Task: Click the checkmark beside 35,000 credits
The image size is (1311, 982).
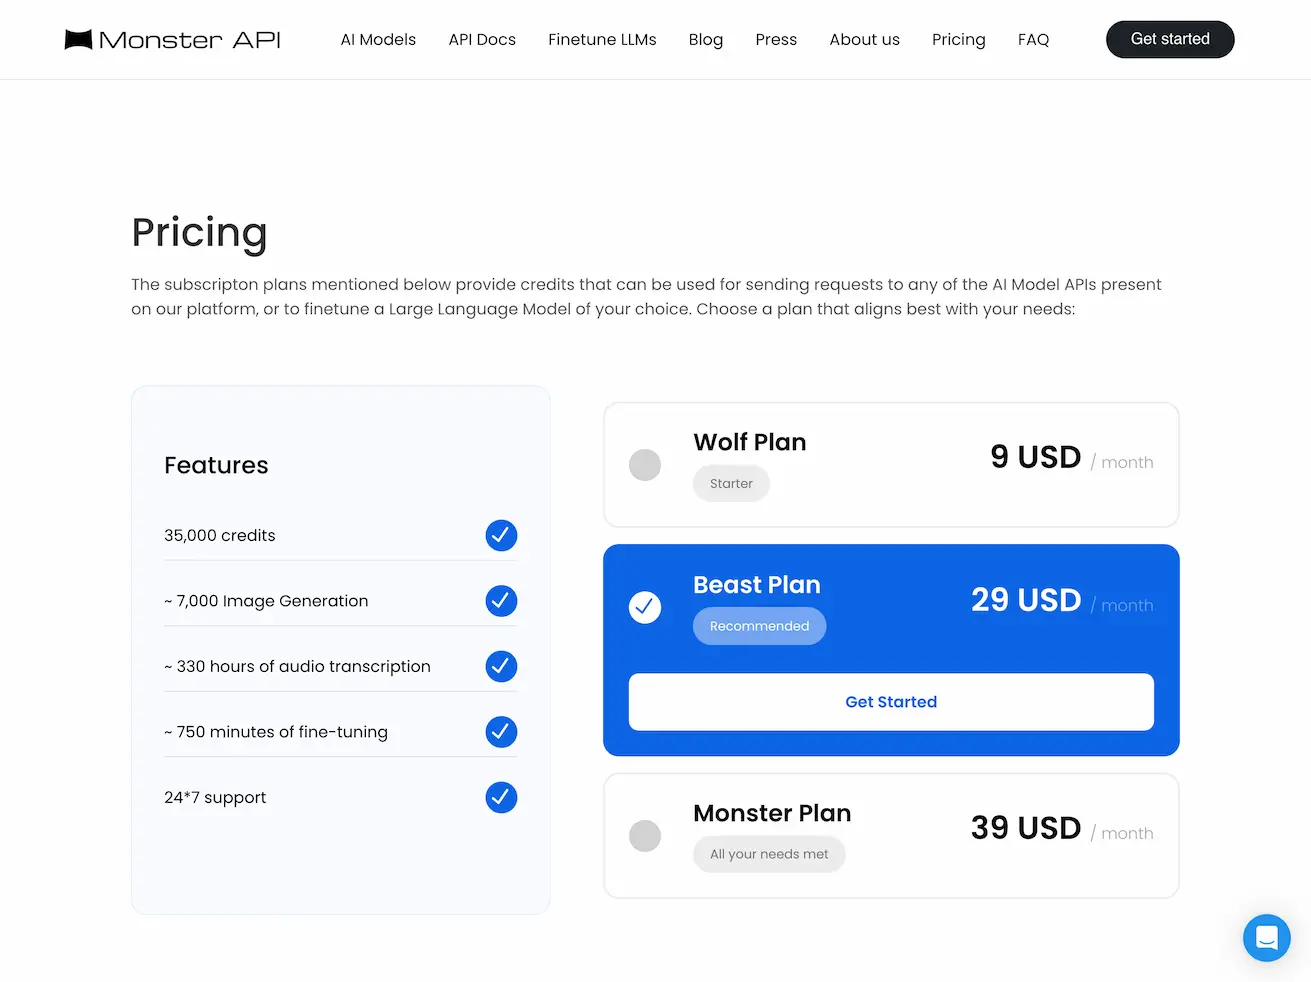Action: click(501, 535)
